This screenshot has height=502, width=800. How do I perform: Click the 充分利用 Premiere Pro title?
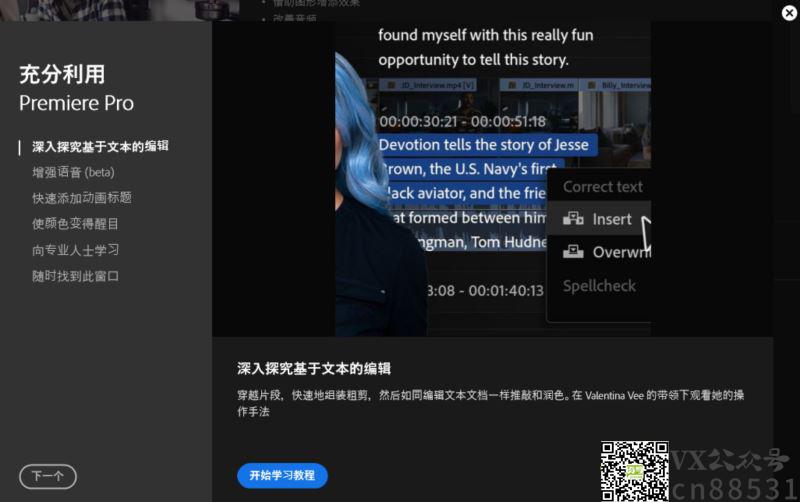[x=77, y=89]
